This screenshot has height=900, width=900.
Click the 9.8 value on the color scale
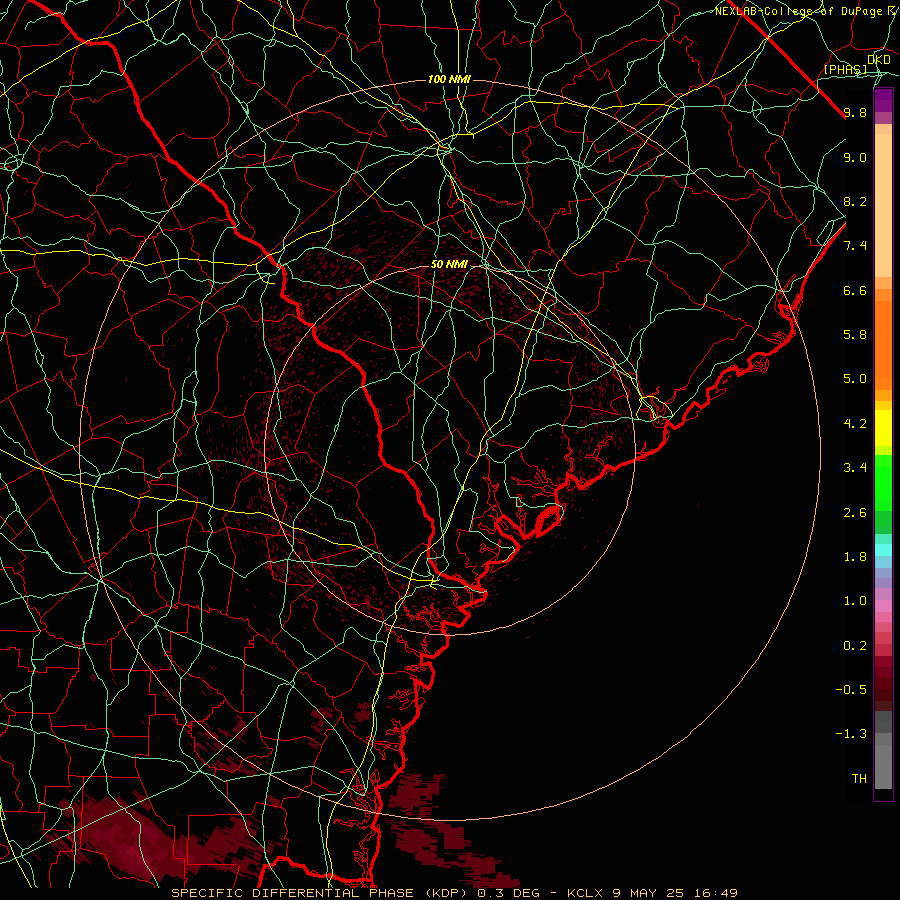(x=855, y=112)
